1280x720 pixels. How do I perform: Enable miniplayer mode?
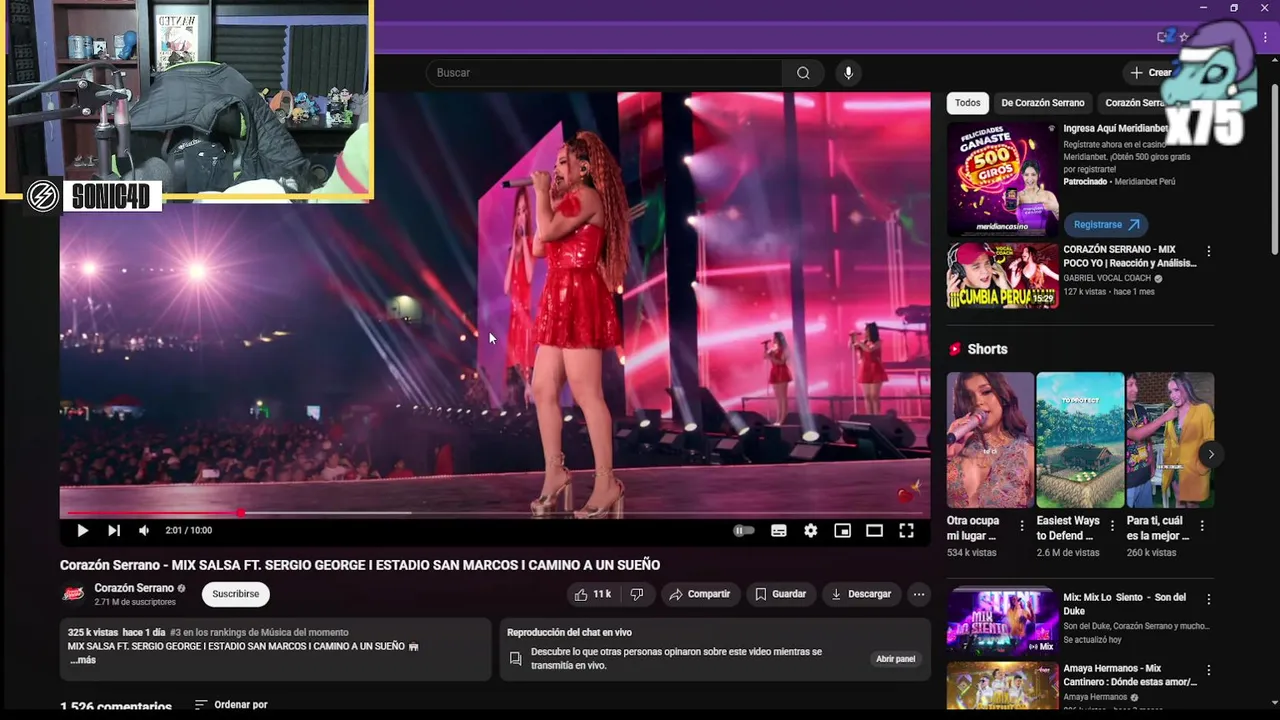(x=843, y=531)
